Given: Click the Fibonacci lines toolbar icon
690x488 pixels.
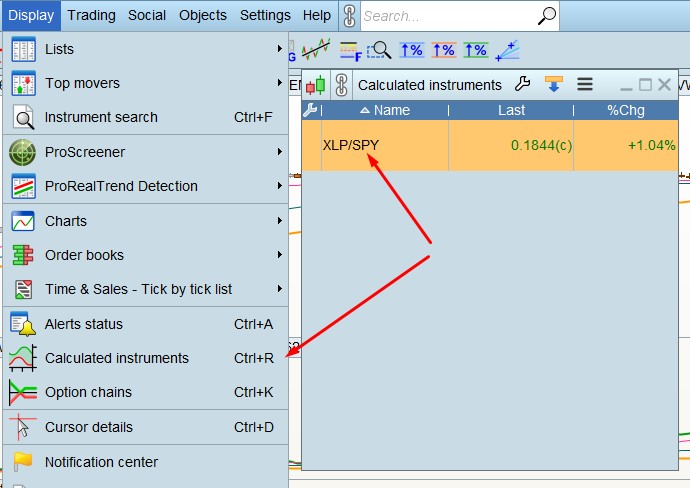Looking at the screenshot, I should [350, 51].
